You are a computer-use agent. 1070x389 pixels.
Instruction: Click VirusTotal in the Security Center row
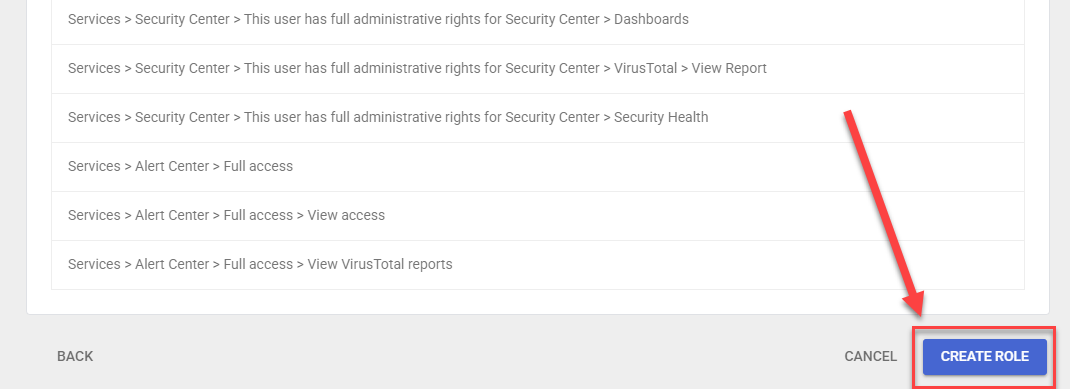646,68
